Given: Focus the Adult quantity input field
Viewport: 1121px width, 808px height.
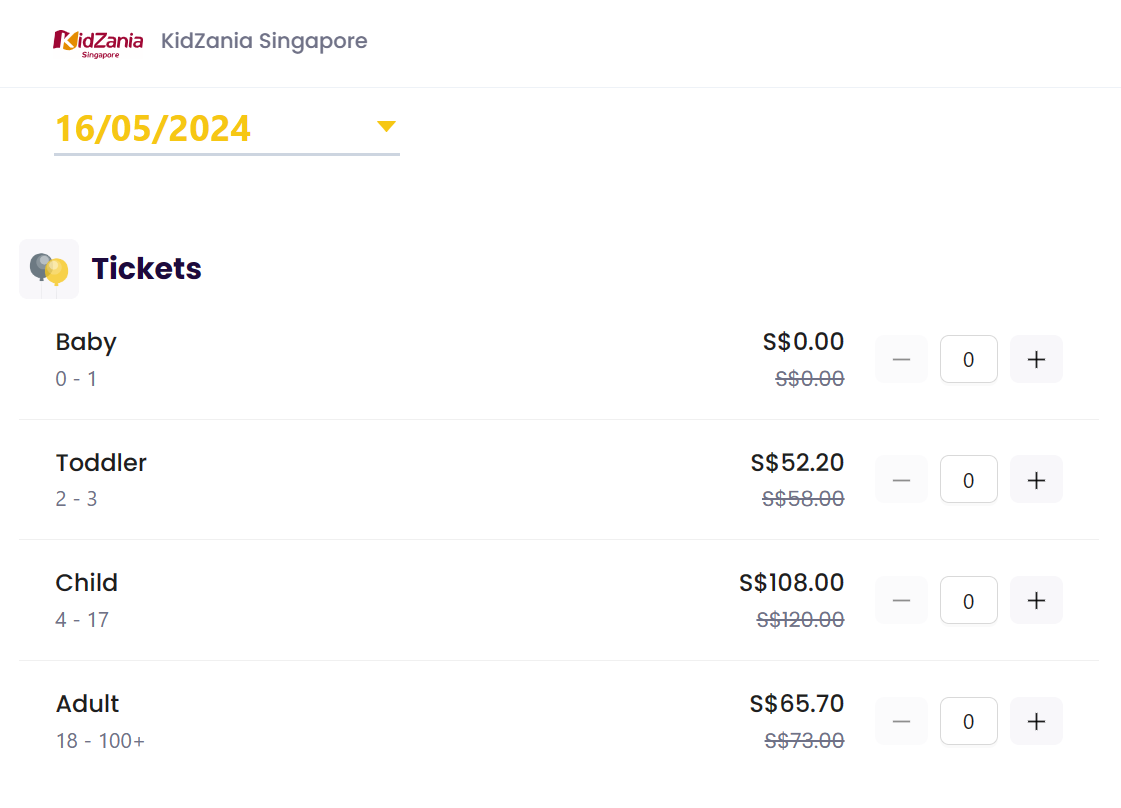Looking at the screenshot, I should click(x=968, y=721).
